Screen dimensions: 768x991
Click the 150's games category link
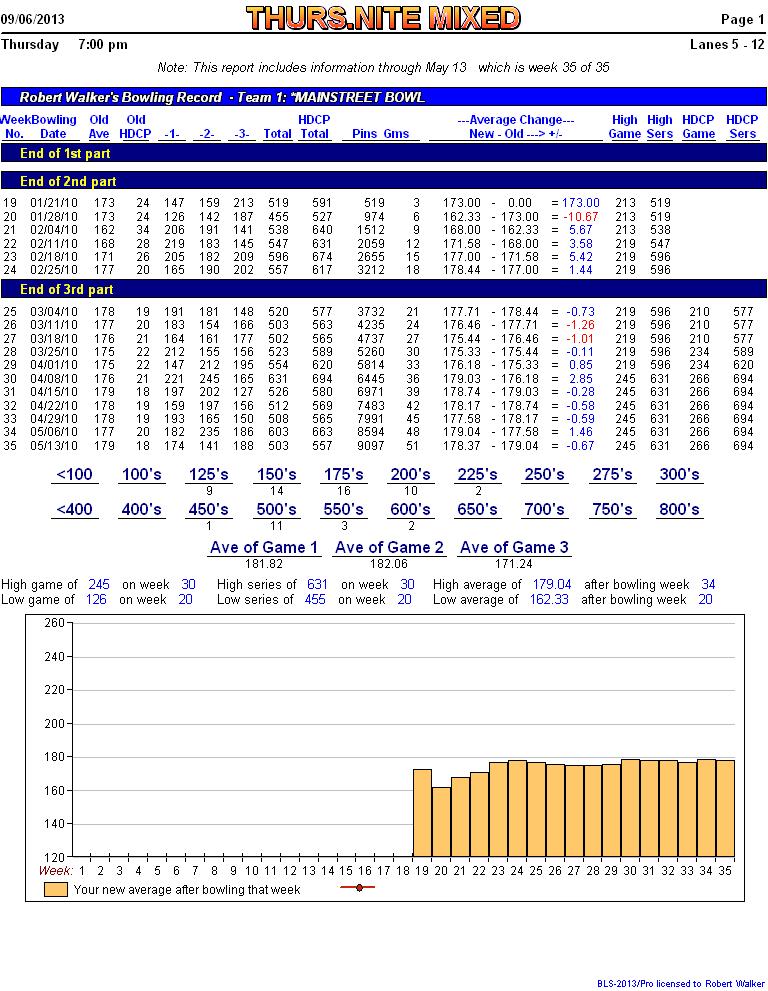276,475
